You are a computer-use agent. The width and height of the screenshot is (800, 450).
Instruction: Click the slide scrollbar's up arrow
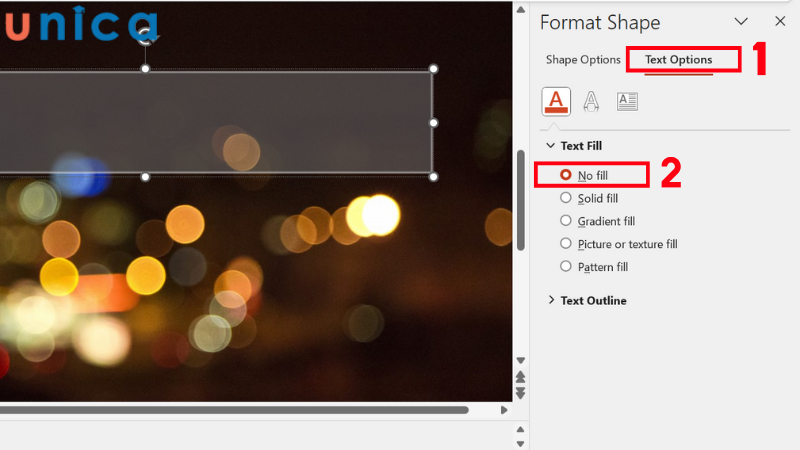520,10
